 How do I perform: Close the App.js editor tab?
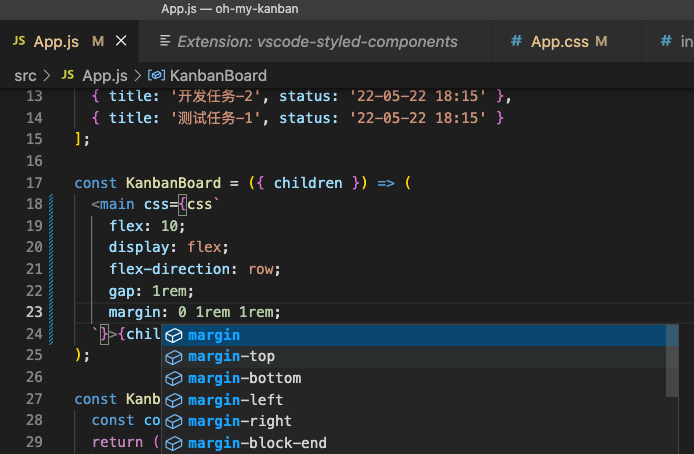coord(121,41)
